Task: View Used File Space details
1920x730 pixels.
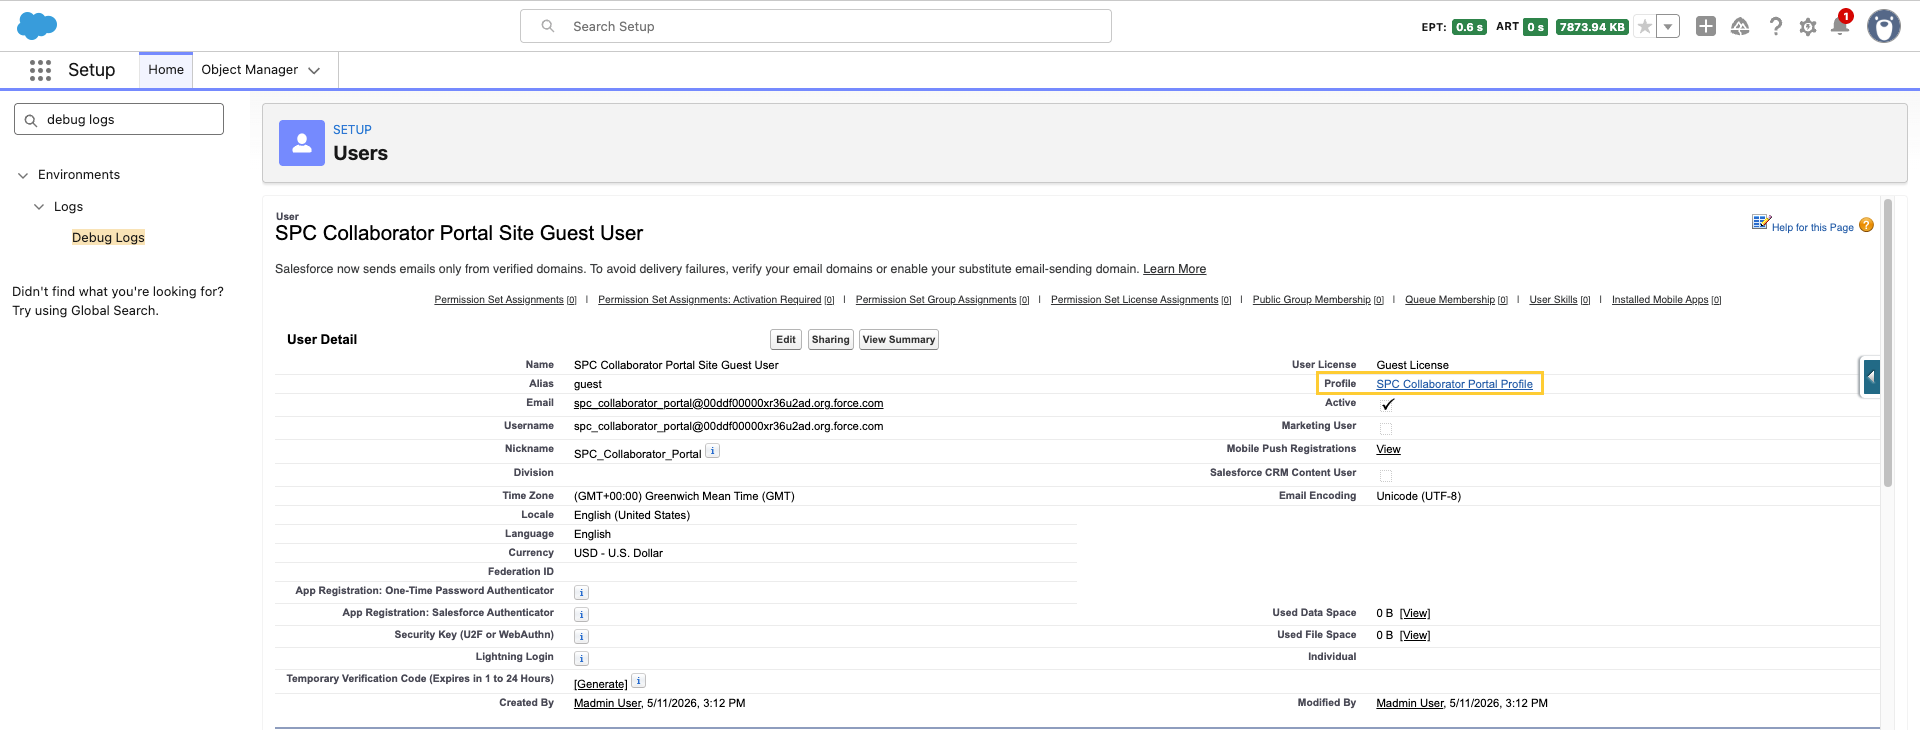Action: pyautogui.click(x=1415, y=636)
